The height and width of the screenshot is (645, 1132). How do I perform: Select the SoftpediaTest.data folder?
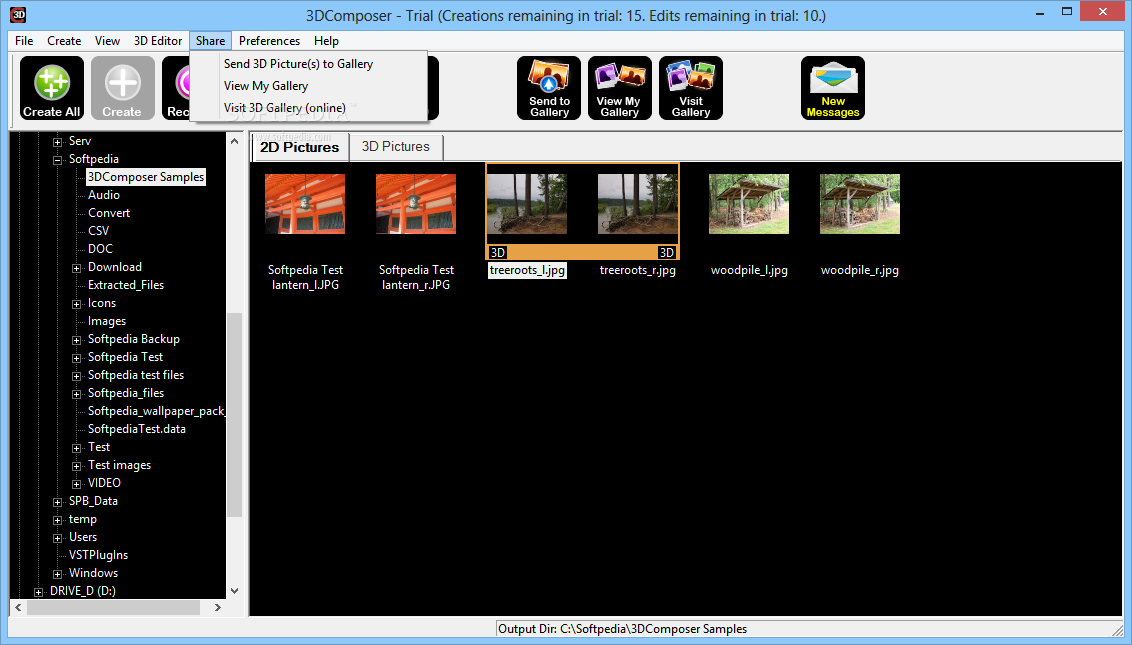pyautogui.click(x=136, y=429)
